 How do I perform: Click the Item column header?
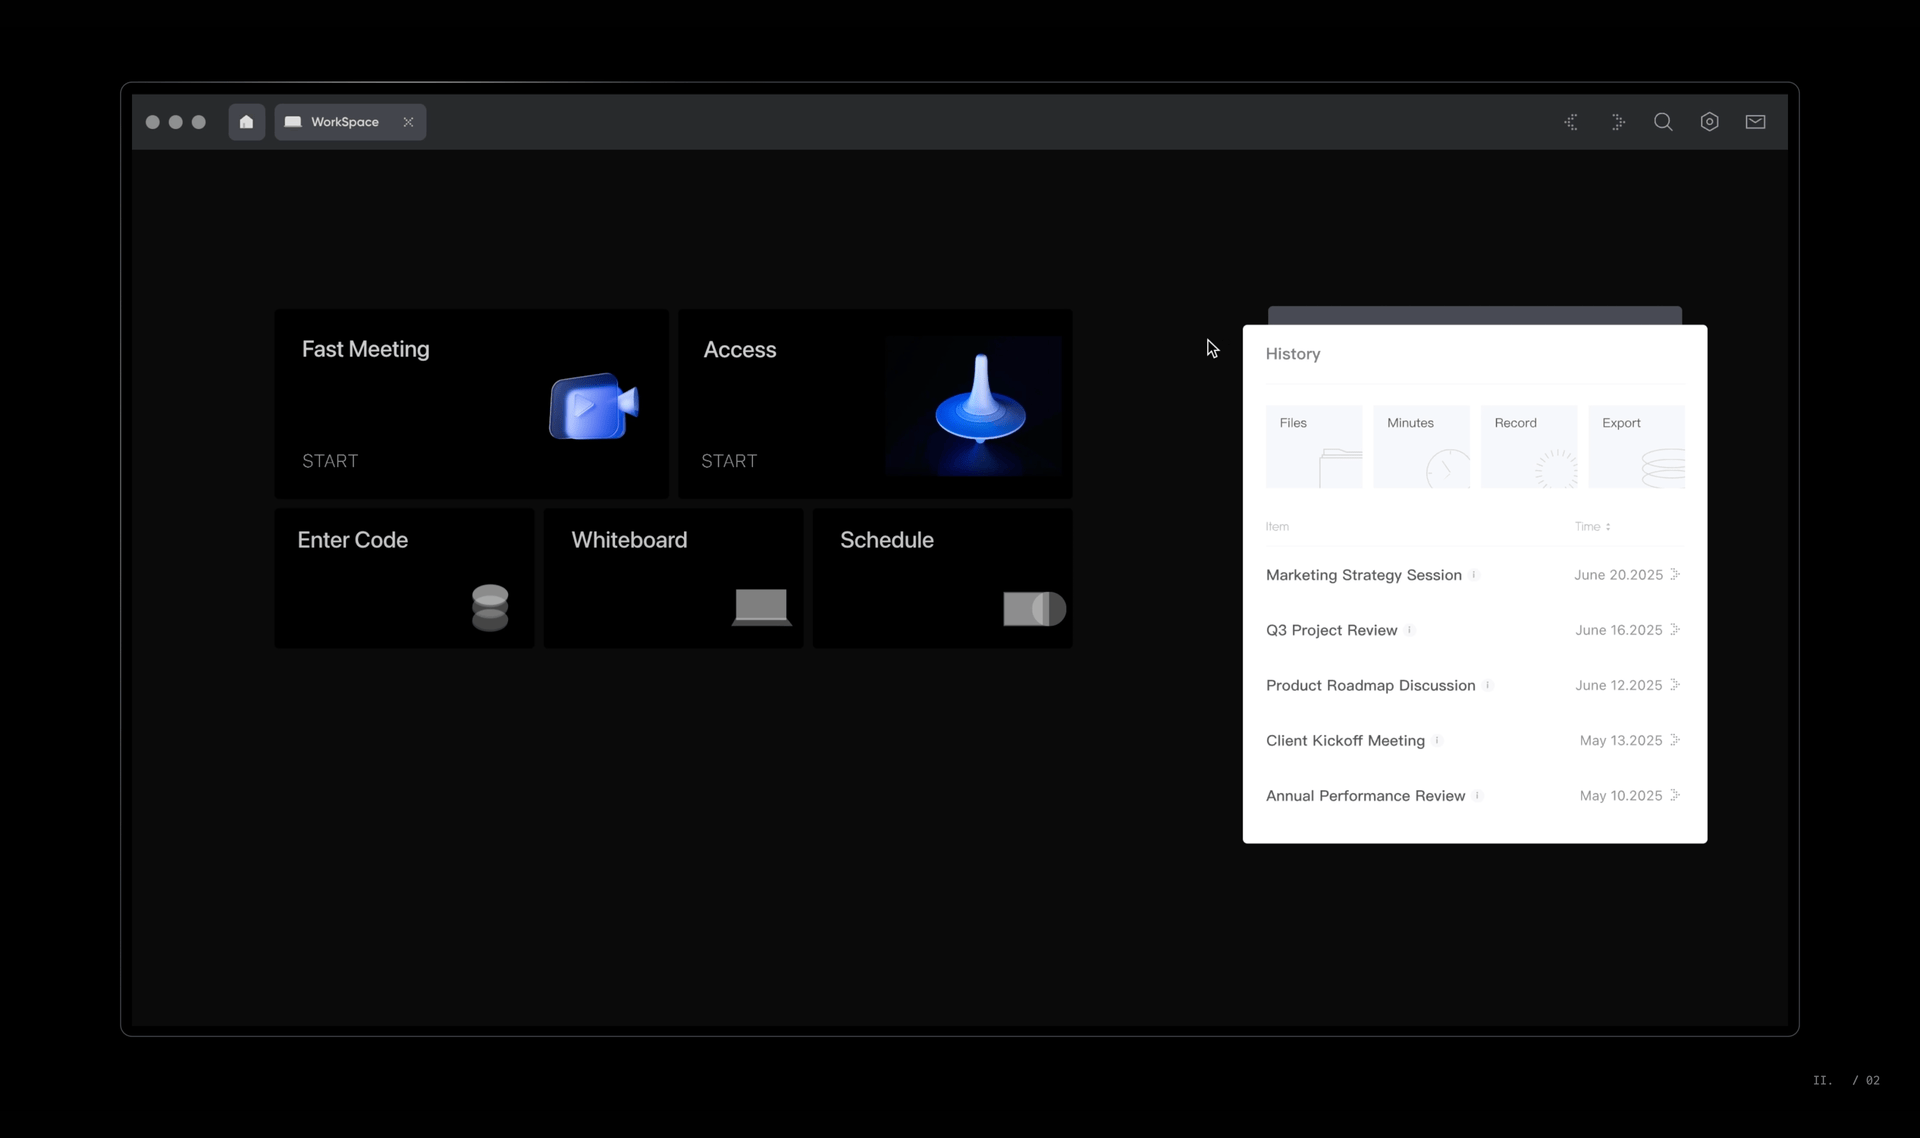coord(1277,526)
